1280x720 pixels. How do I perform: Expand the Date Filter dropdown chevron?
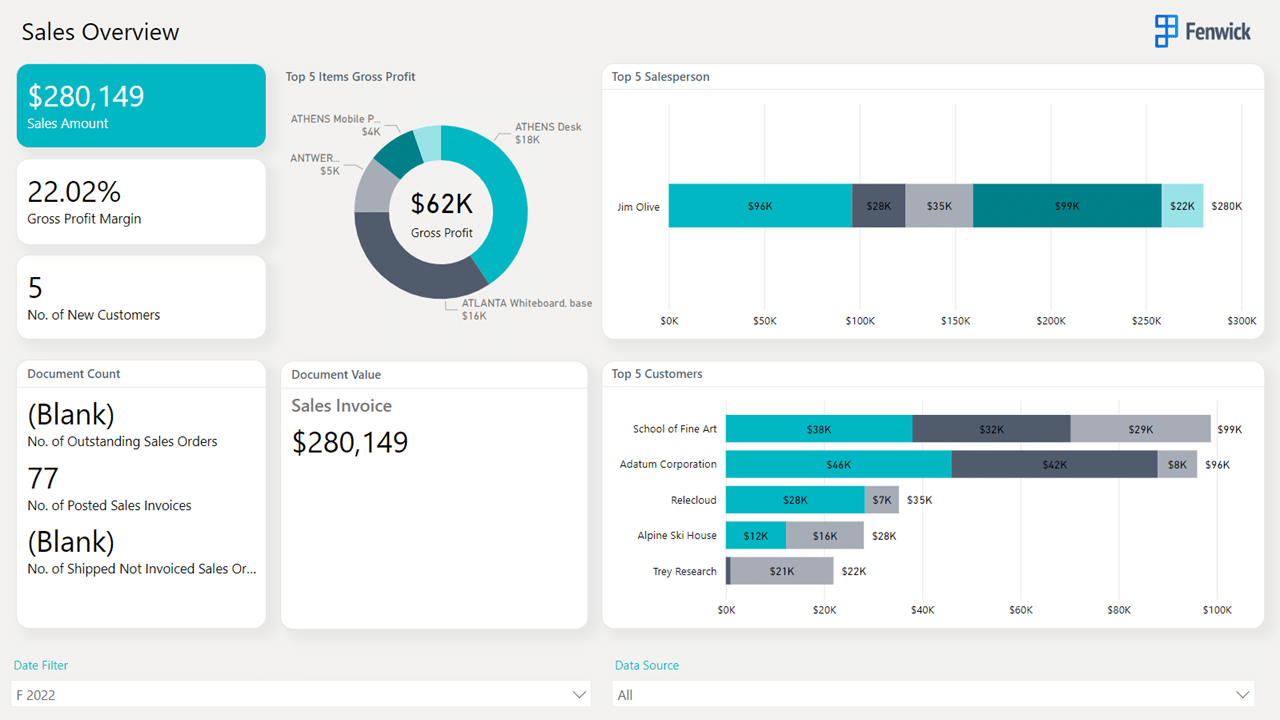coord(579,694)
